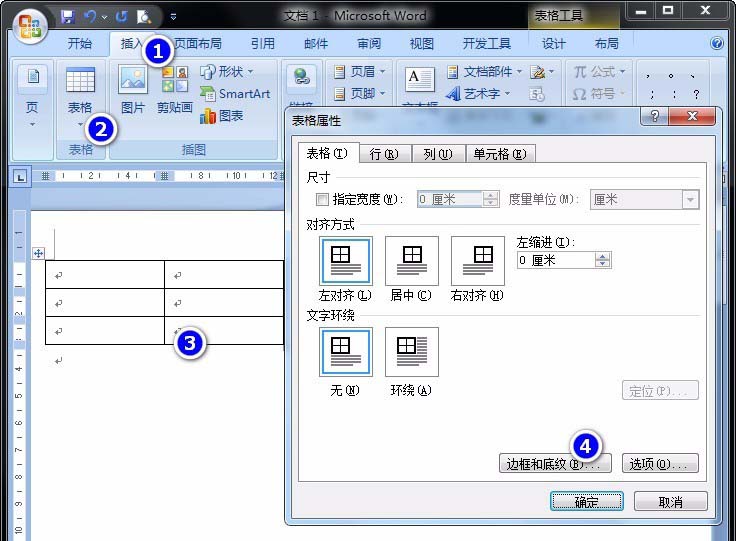Adjust the 左缩进 spinner arrows

tap(603, 260)
